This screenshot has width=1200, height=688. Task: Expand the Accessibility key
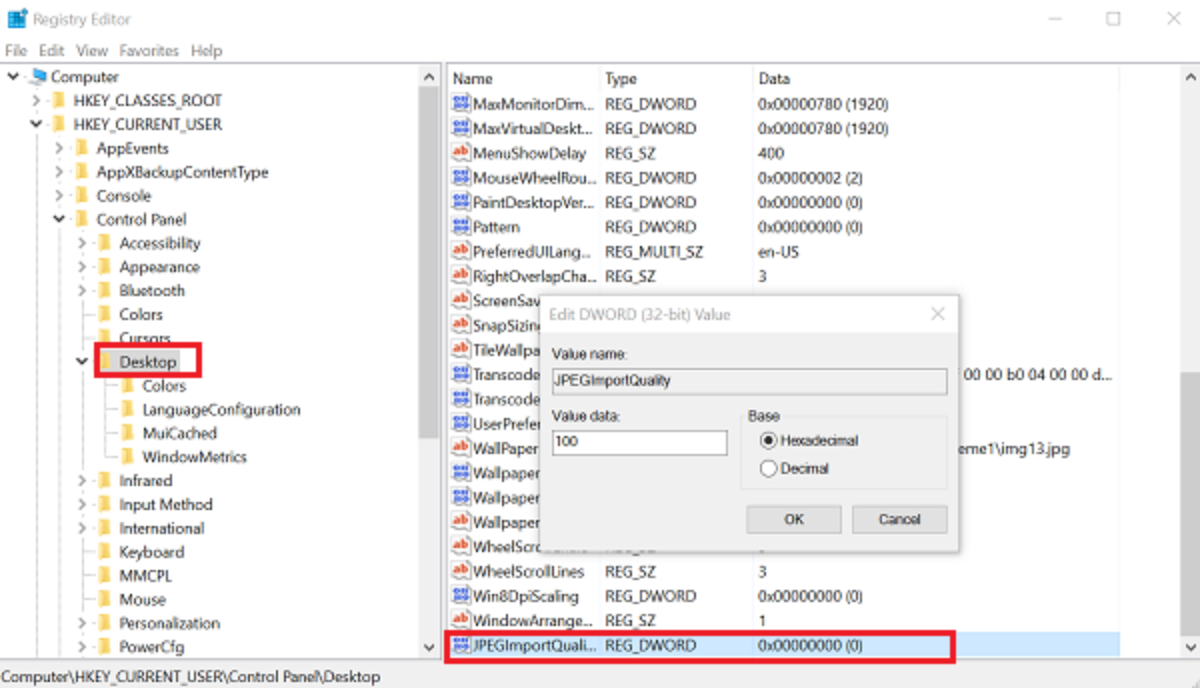(82, 243)
